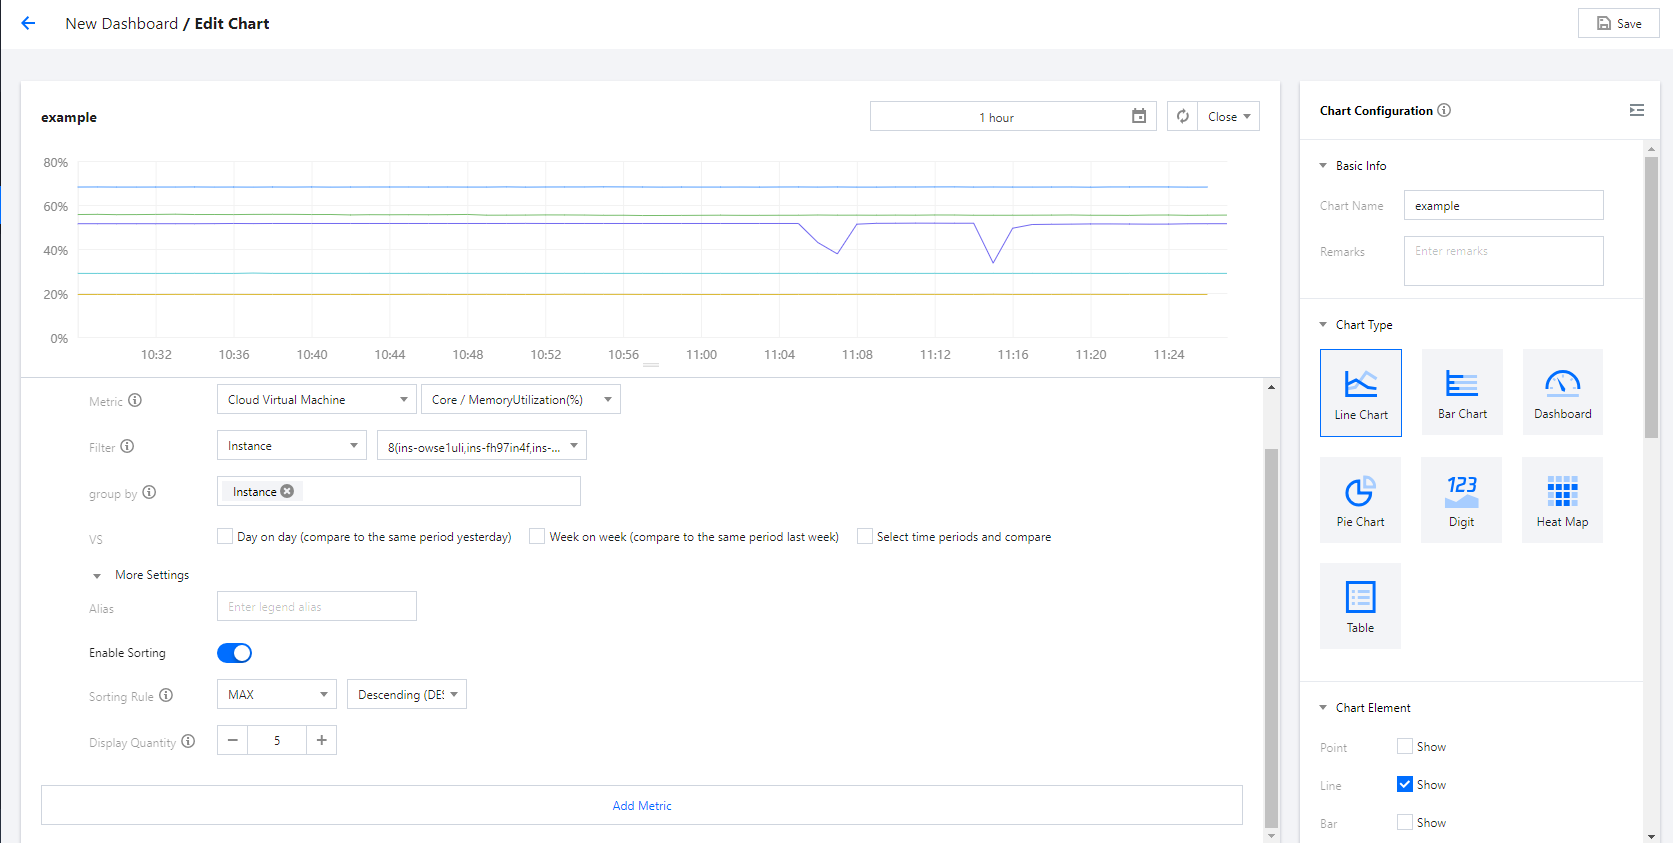
Task: Enable the Day on day comparison checkbox
Action: click(x=225, y=536)
